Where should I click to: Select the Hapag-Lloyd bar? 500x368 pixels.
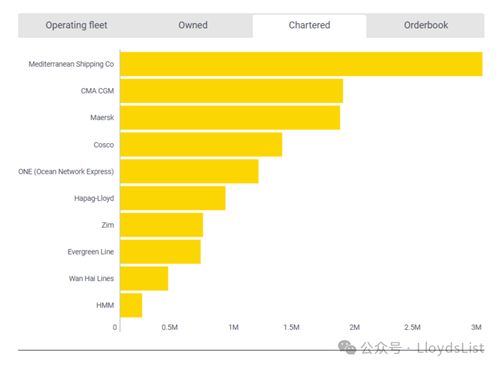click(x=173, y=198)
